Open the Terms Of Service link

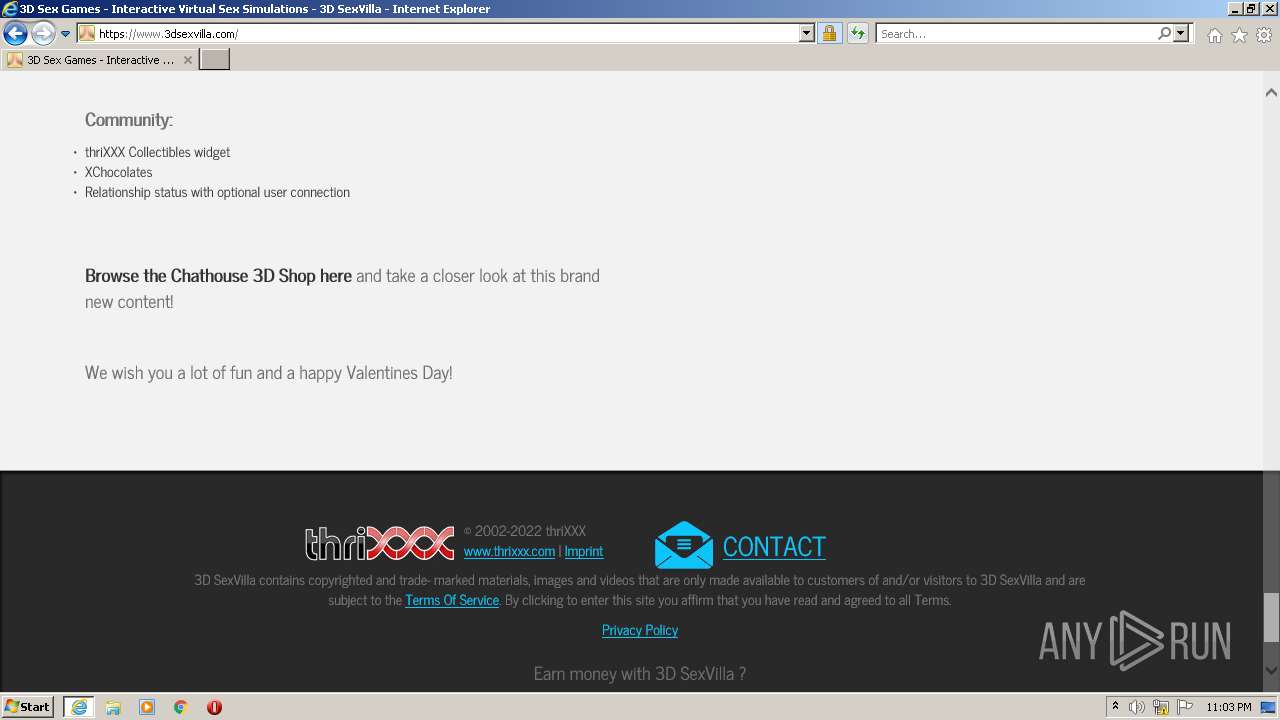(452, 600)
